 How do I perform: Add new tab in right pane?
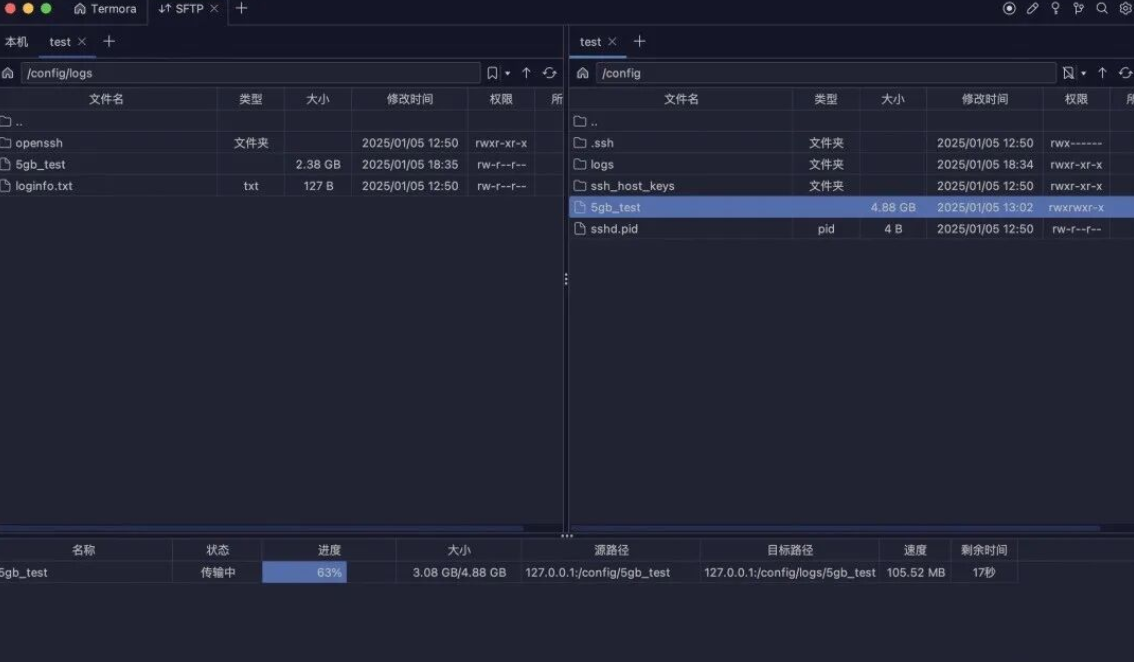(639, 42)
